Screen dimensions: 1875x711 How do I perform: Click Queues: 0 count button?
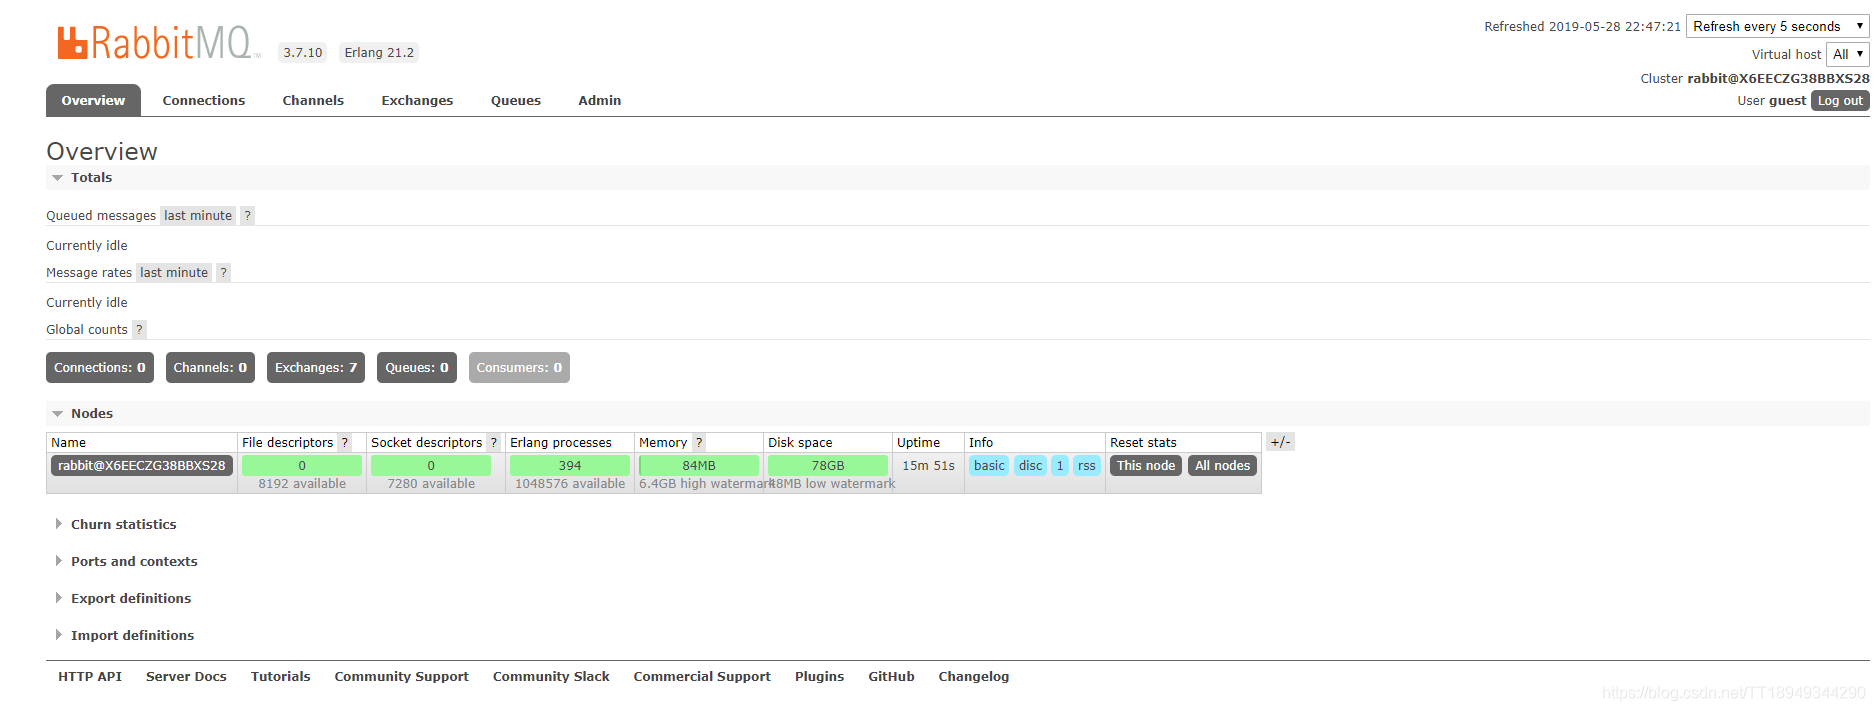(x=417, y=368)
